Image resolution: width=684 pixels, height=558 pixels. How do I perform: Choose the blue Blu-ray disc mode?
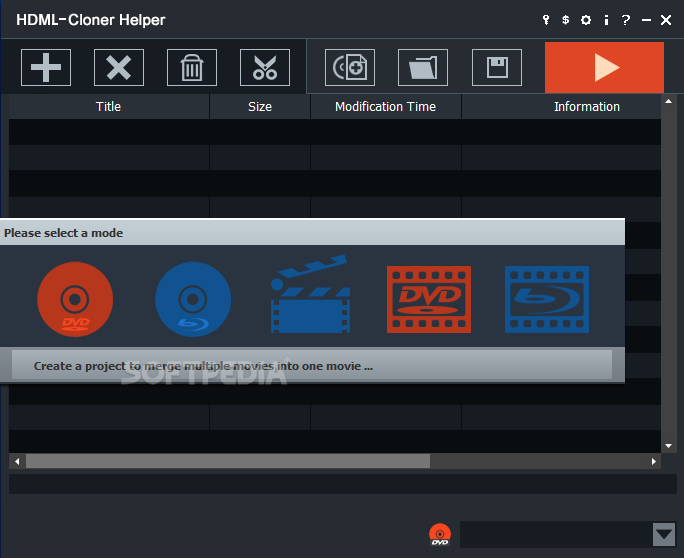(193, 299)
